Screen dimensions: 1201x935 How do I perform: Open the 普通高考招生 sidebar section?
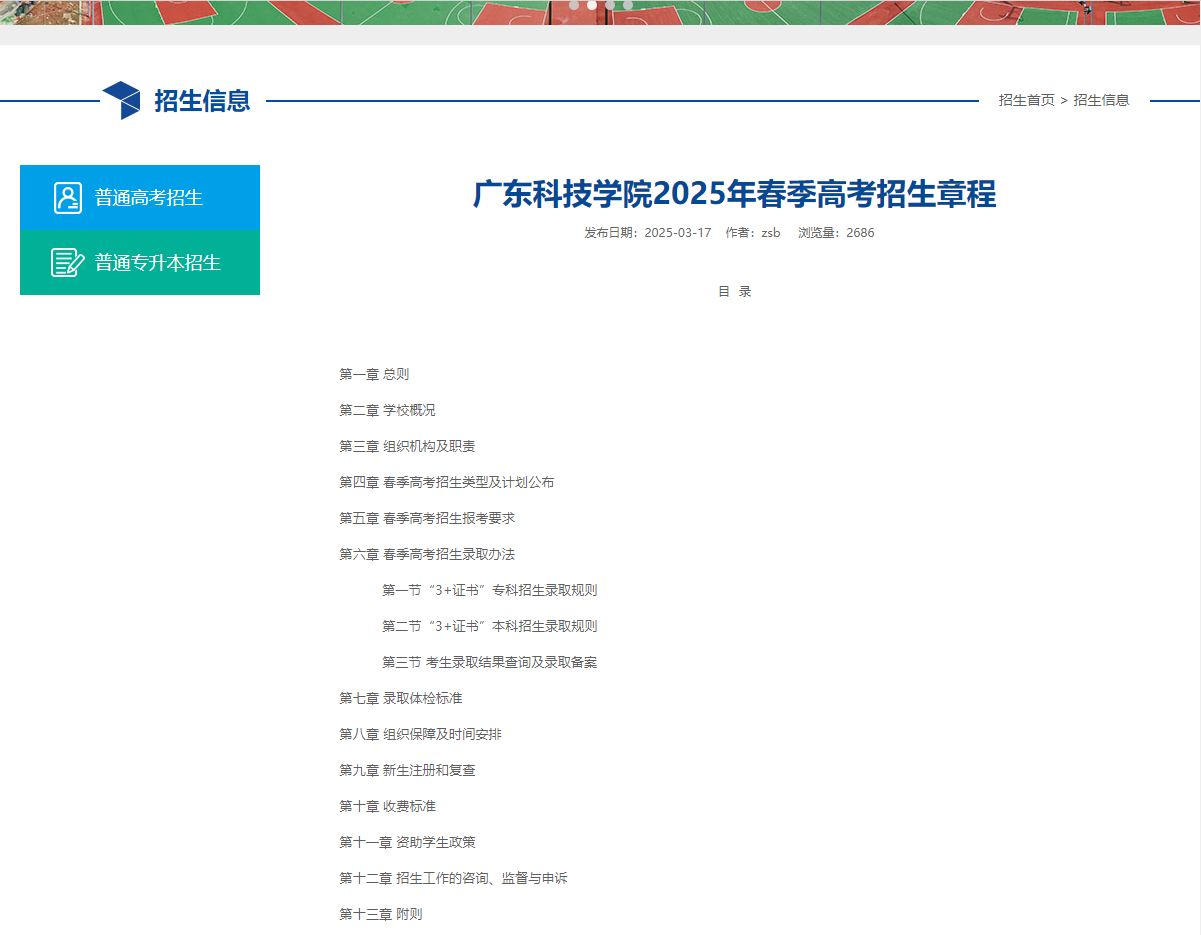[140, 197]
